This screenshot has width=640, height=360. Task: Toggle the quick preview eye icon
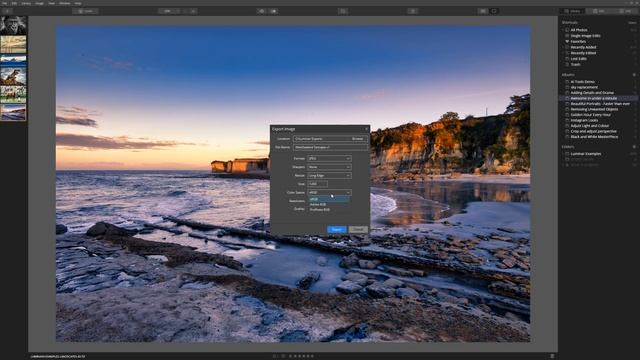pos(262,11)
